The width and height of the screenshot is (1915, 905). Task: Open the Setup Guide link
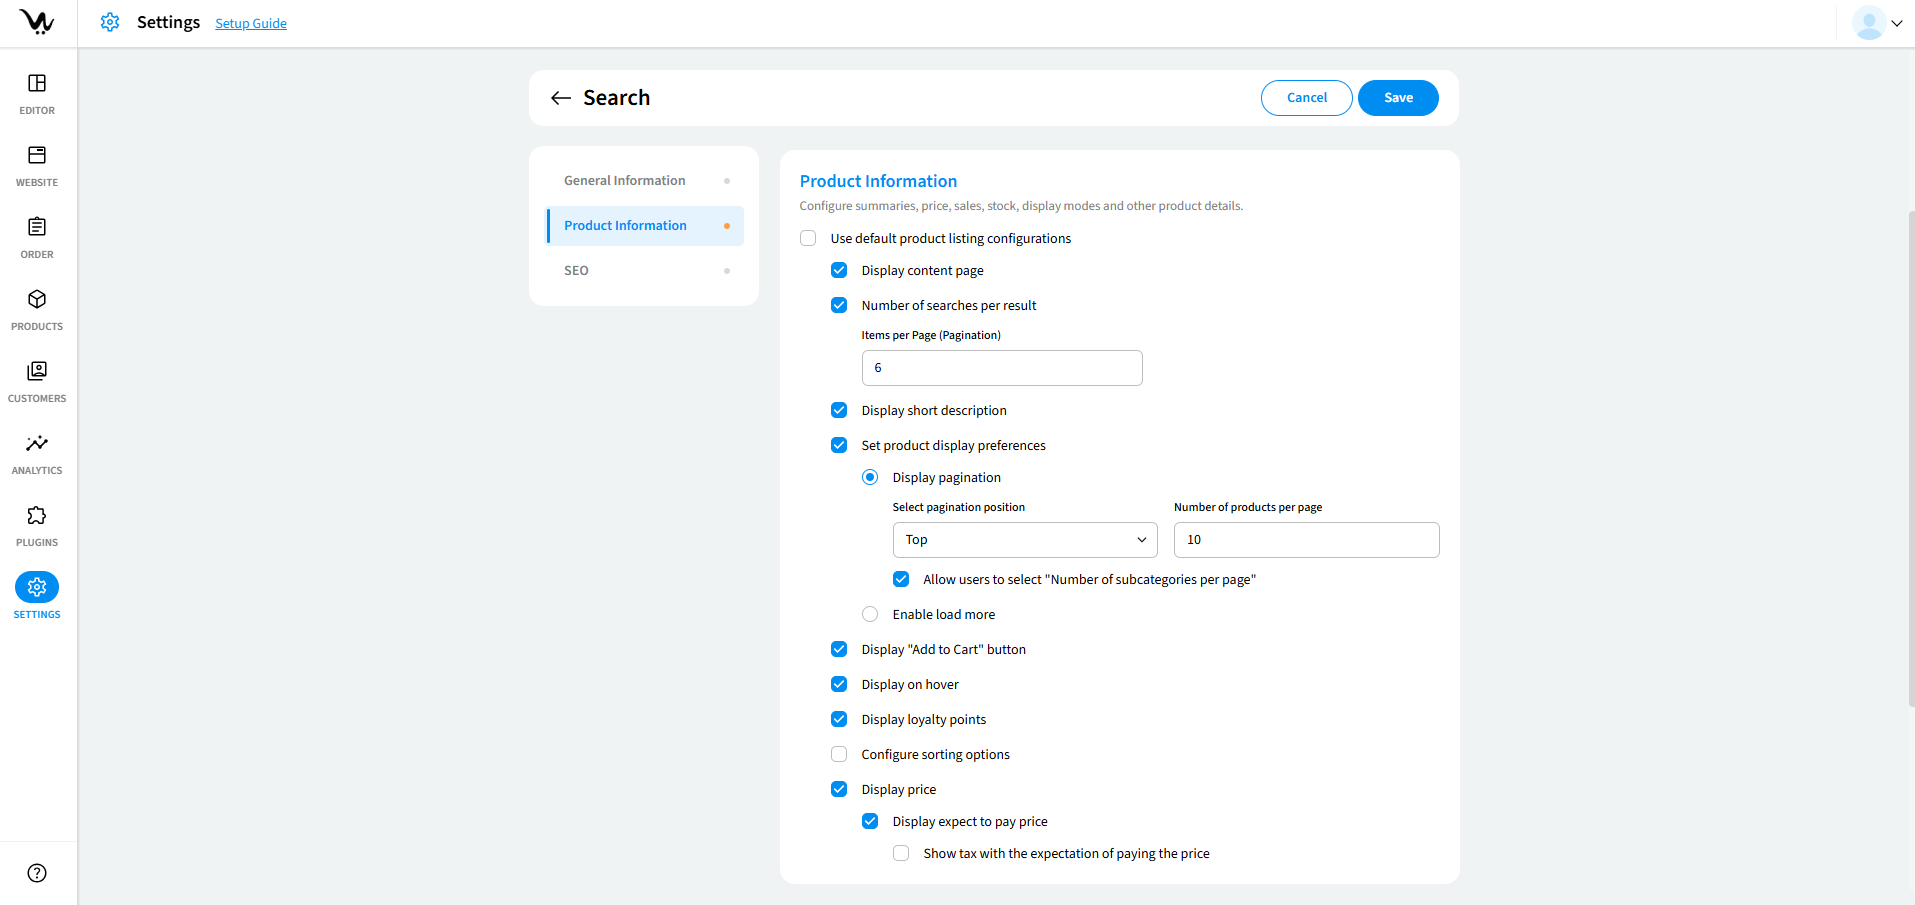pos(251,24)
